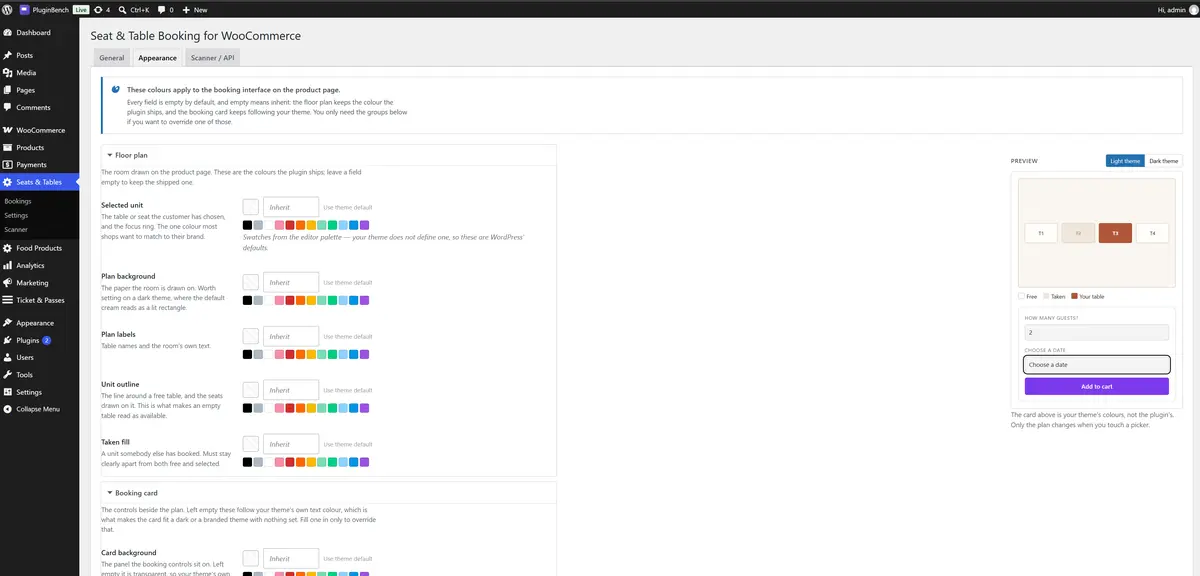The image size is (1200, 576).
Task: Open the Posts menu
Action: [x=40, y=55]
